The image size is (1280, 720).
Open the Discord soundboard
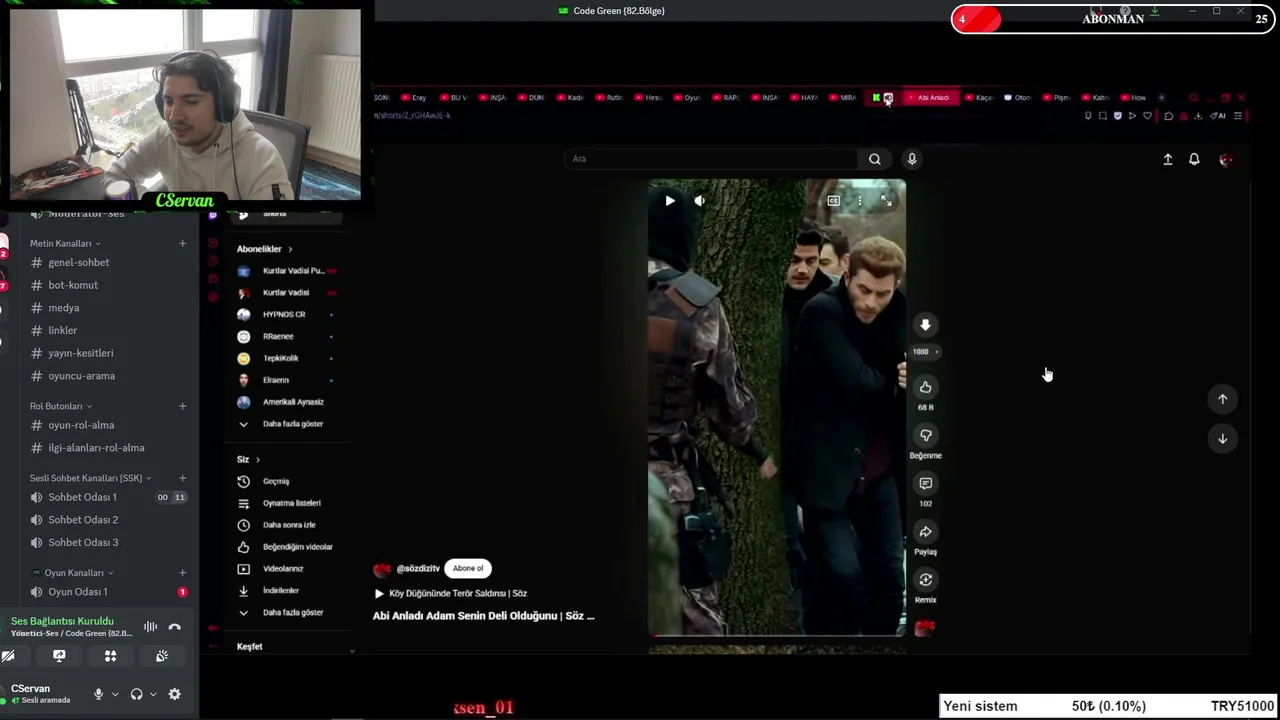coord(162,656)
